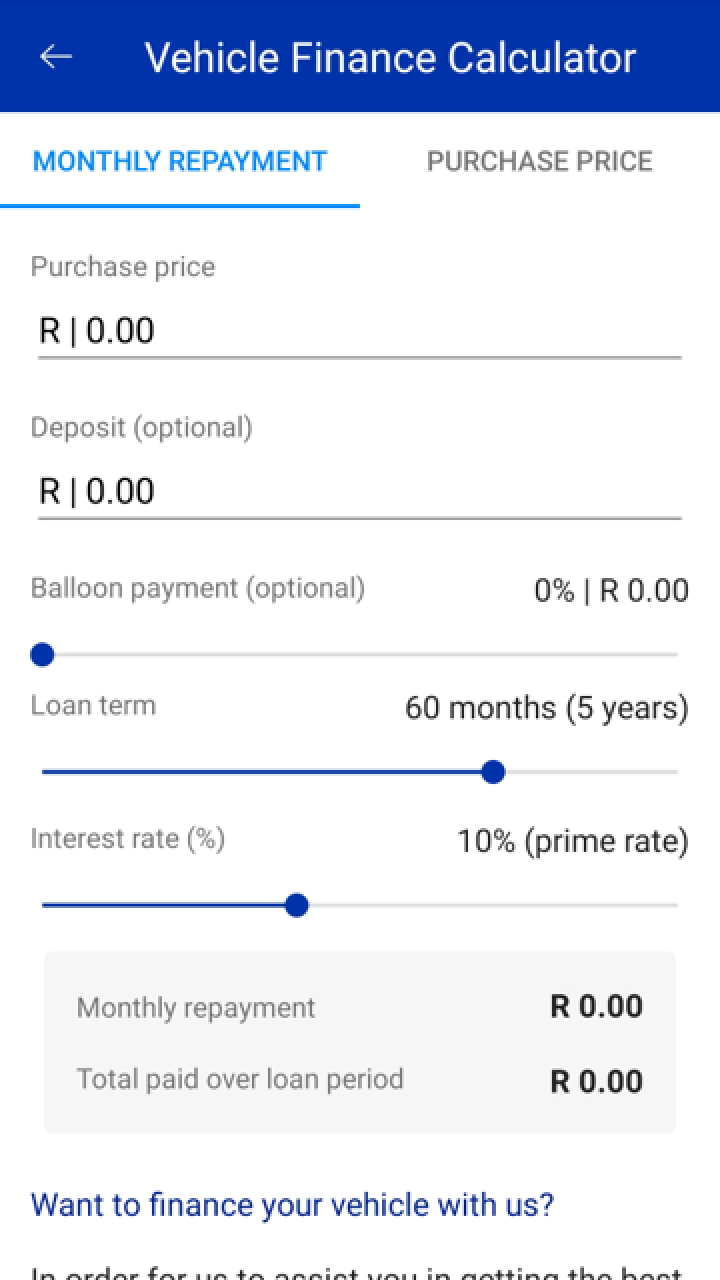Click the Balloon payment slider handle
Image resolution: width=720 pixels, height=1280 pixels.
(x=42, y=655)
